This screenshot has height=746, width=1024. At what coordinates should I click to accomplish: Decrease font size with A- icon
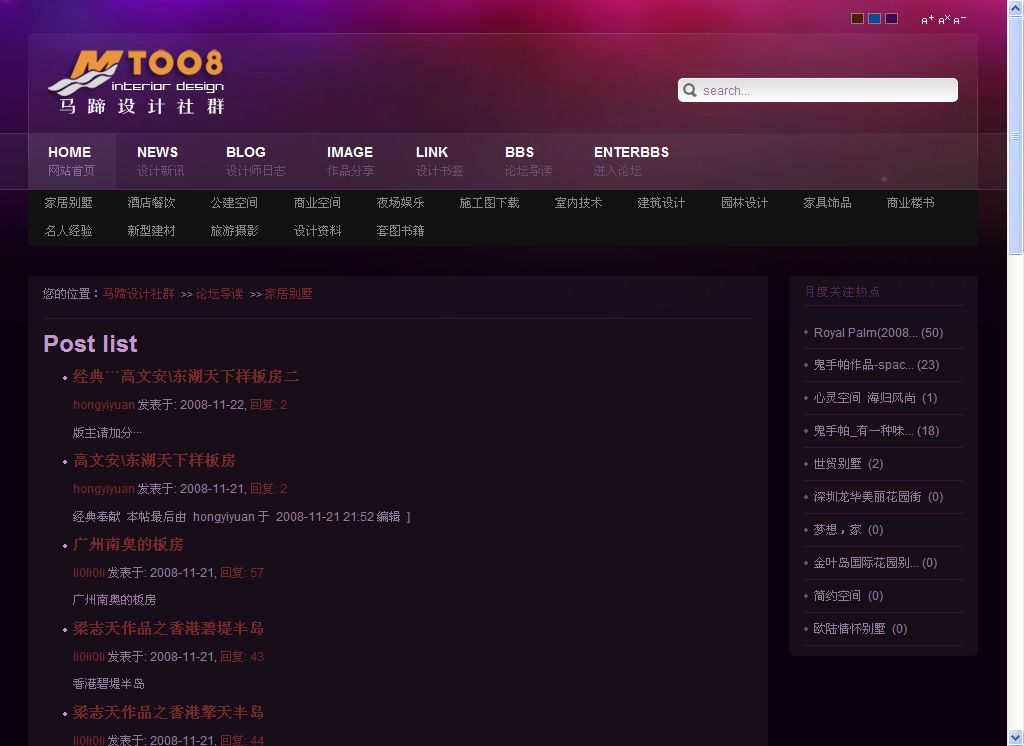[959, 20]
